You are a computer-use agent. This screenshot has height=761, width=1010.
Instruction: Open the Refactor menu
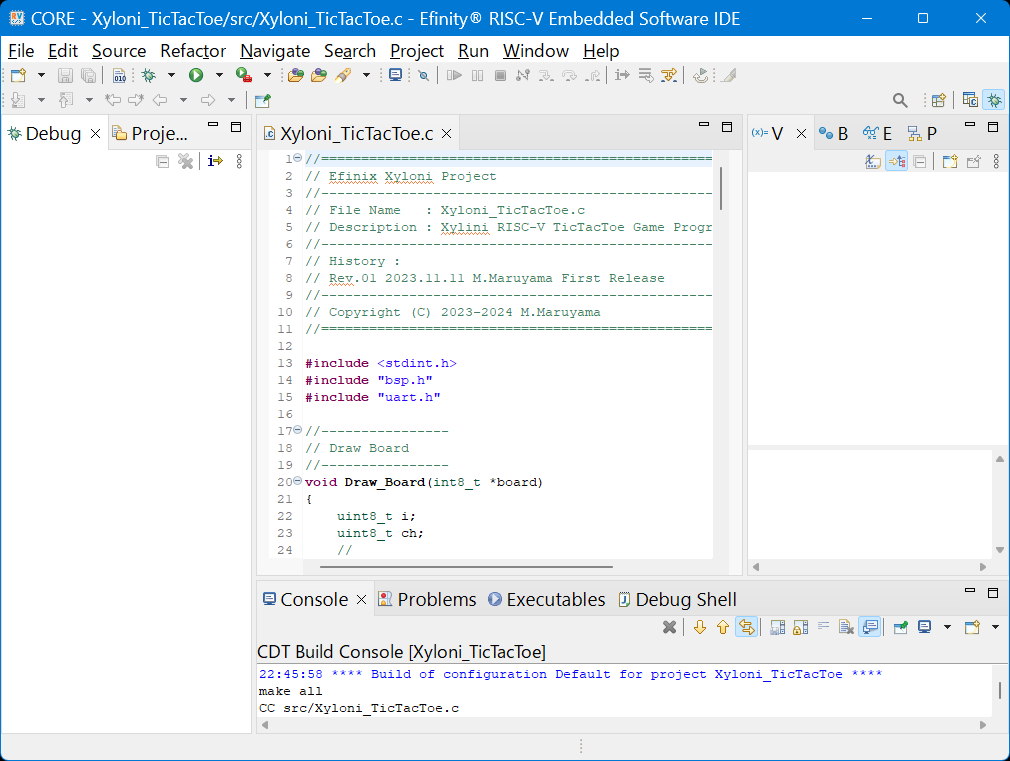(x=193, y=51)
